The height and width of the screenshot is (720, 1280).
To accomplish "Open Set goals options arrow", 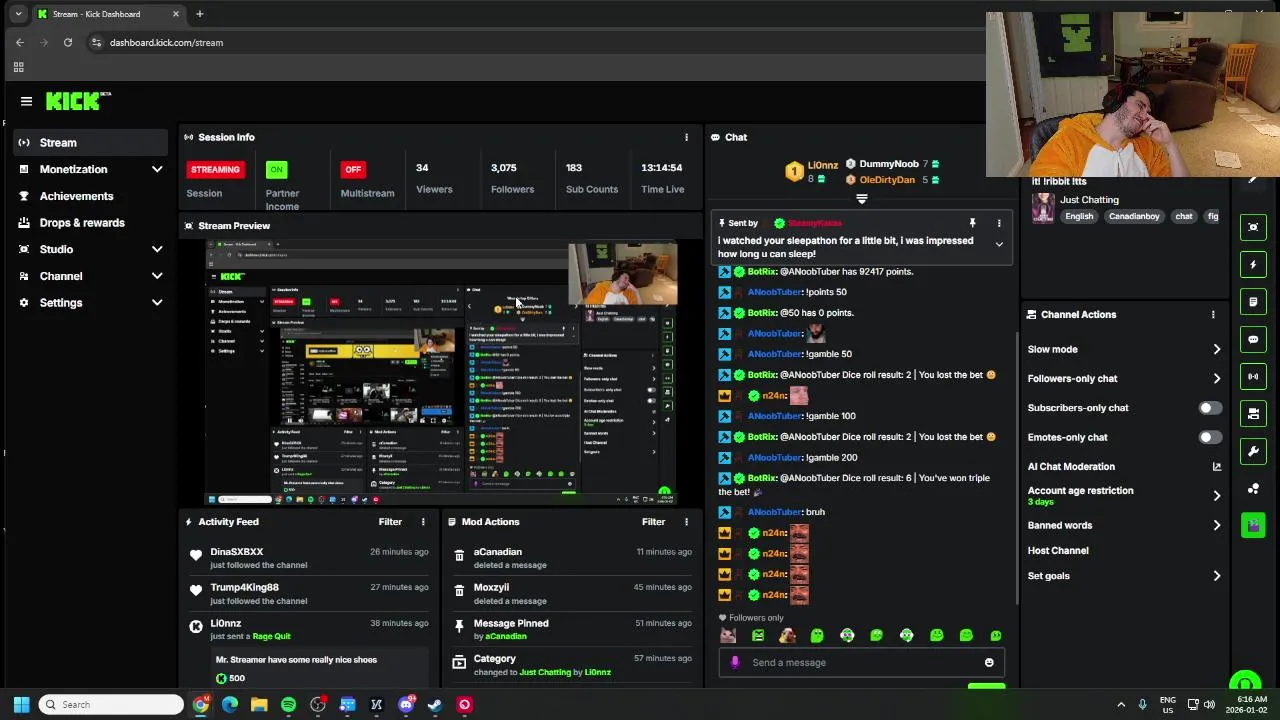I will pos(1216,576).
